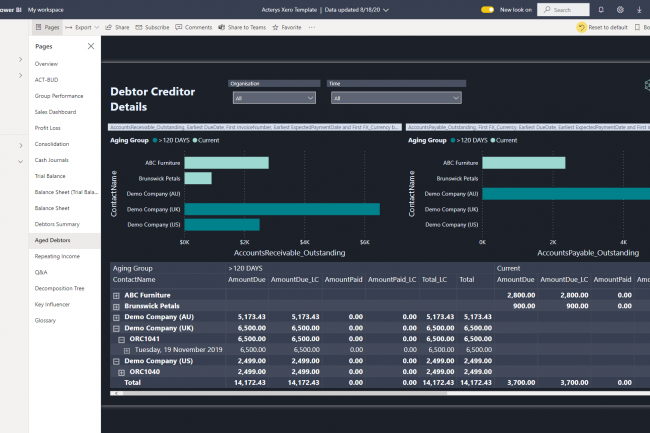Click the >120 DAYS legend swatch in payables chart
This screenshot has width=650, height=433.
click(x=453, y=140)
